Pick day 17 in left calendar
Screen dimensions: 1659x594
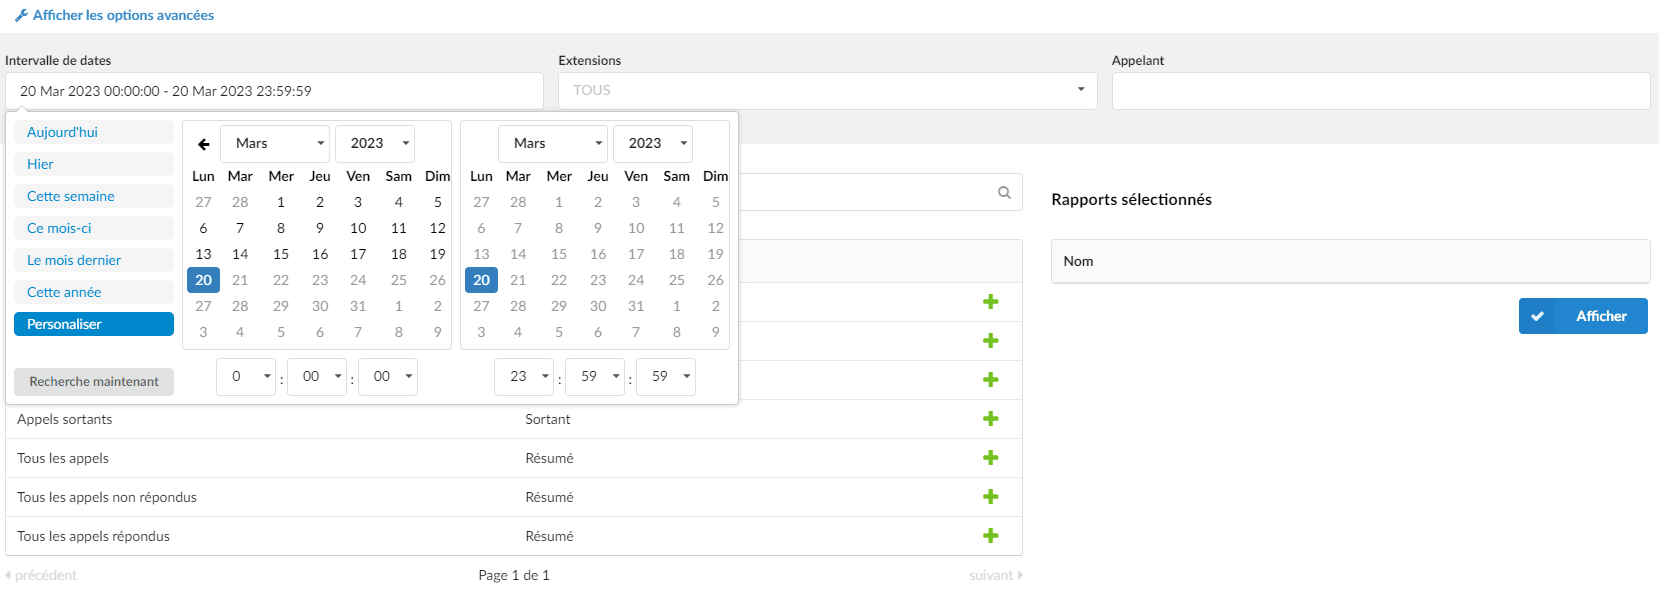tap(358, 254)
